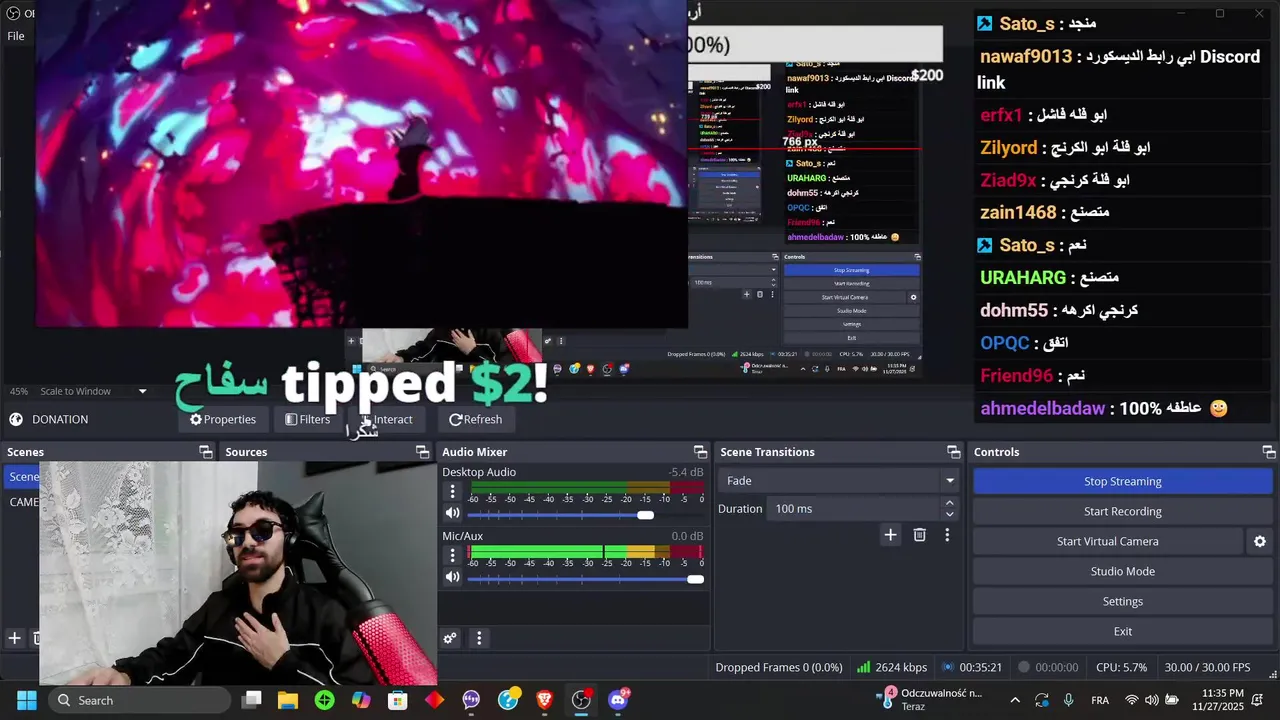
Task: Click the 30.00 / 30.00 FPS readout
Action: (1207, 667)
